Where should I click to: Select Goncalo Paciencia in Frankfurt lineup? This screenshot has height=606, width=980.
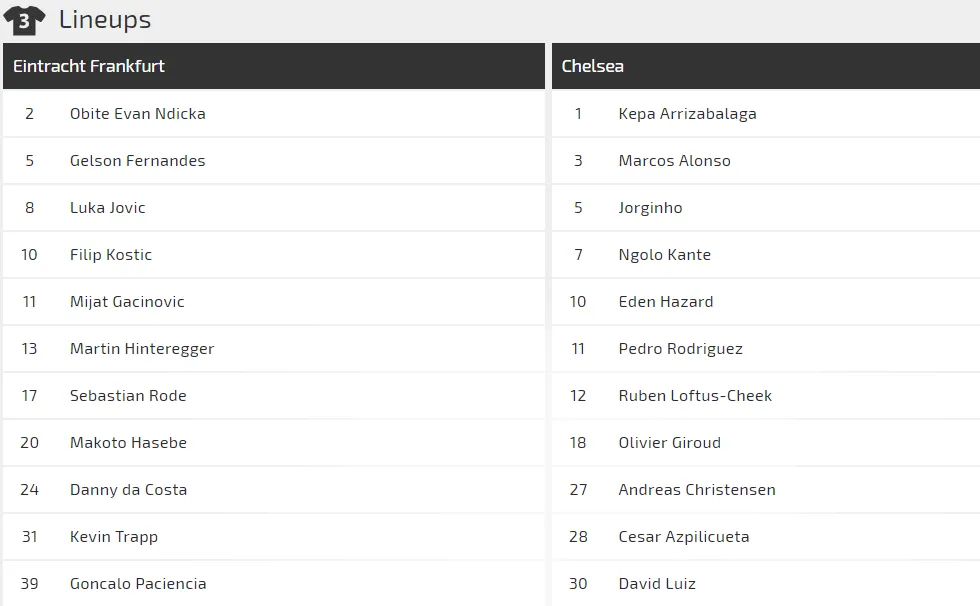coord(138,584)
